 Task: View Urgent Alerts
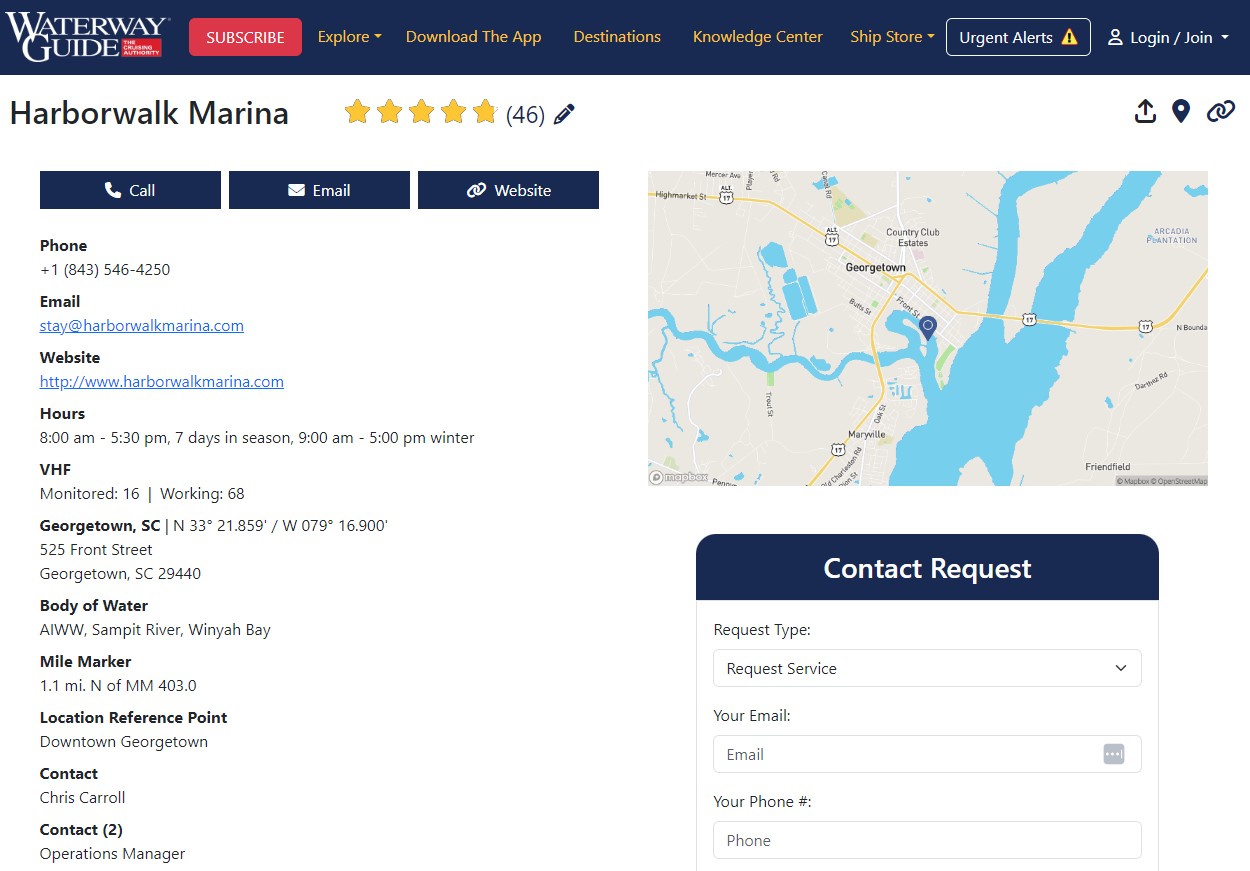coord(1017,37)
